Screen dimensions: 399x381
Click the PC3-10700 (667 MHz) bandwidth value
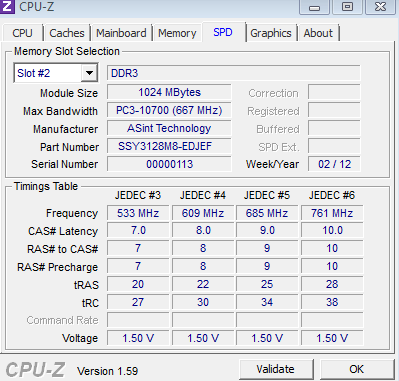coord(169,110)
